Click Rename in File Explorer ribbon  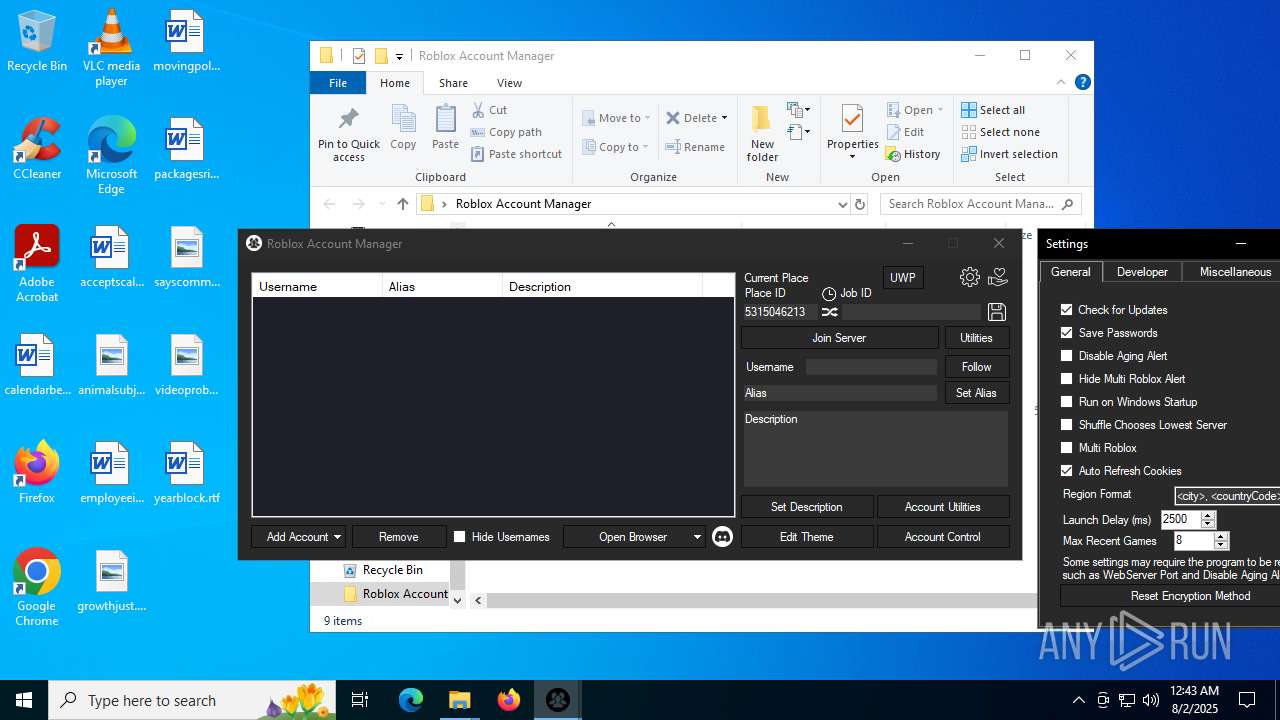[x=695, y=147]
